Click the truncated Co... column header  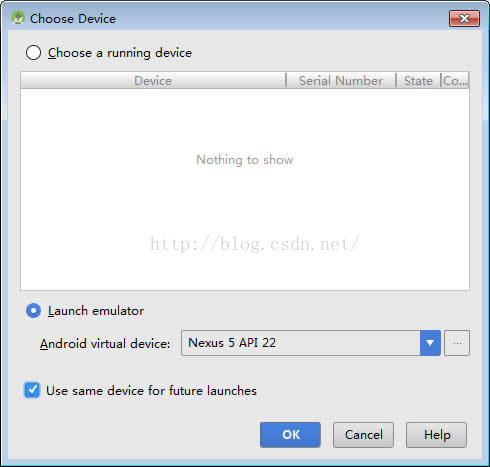tap(455, 81)
